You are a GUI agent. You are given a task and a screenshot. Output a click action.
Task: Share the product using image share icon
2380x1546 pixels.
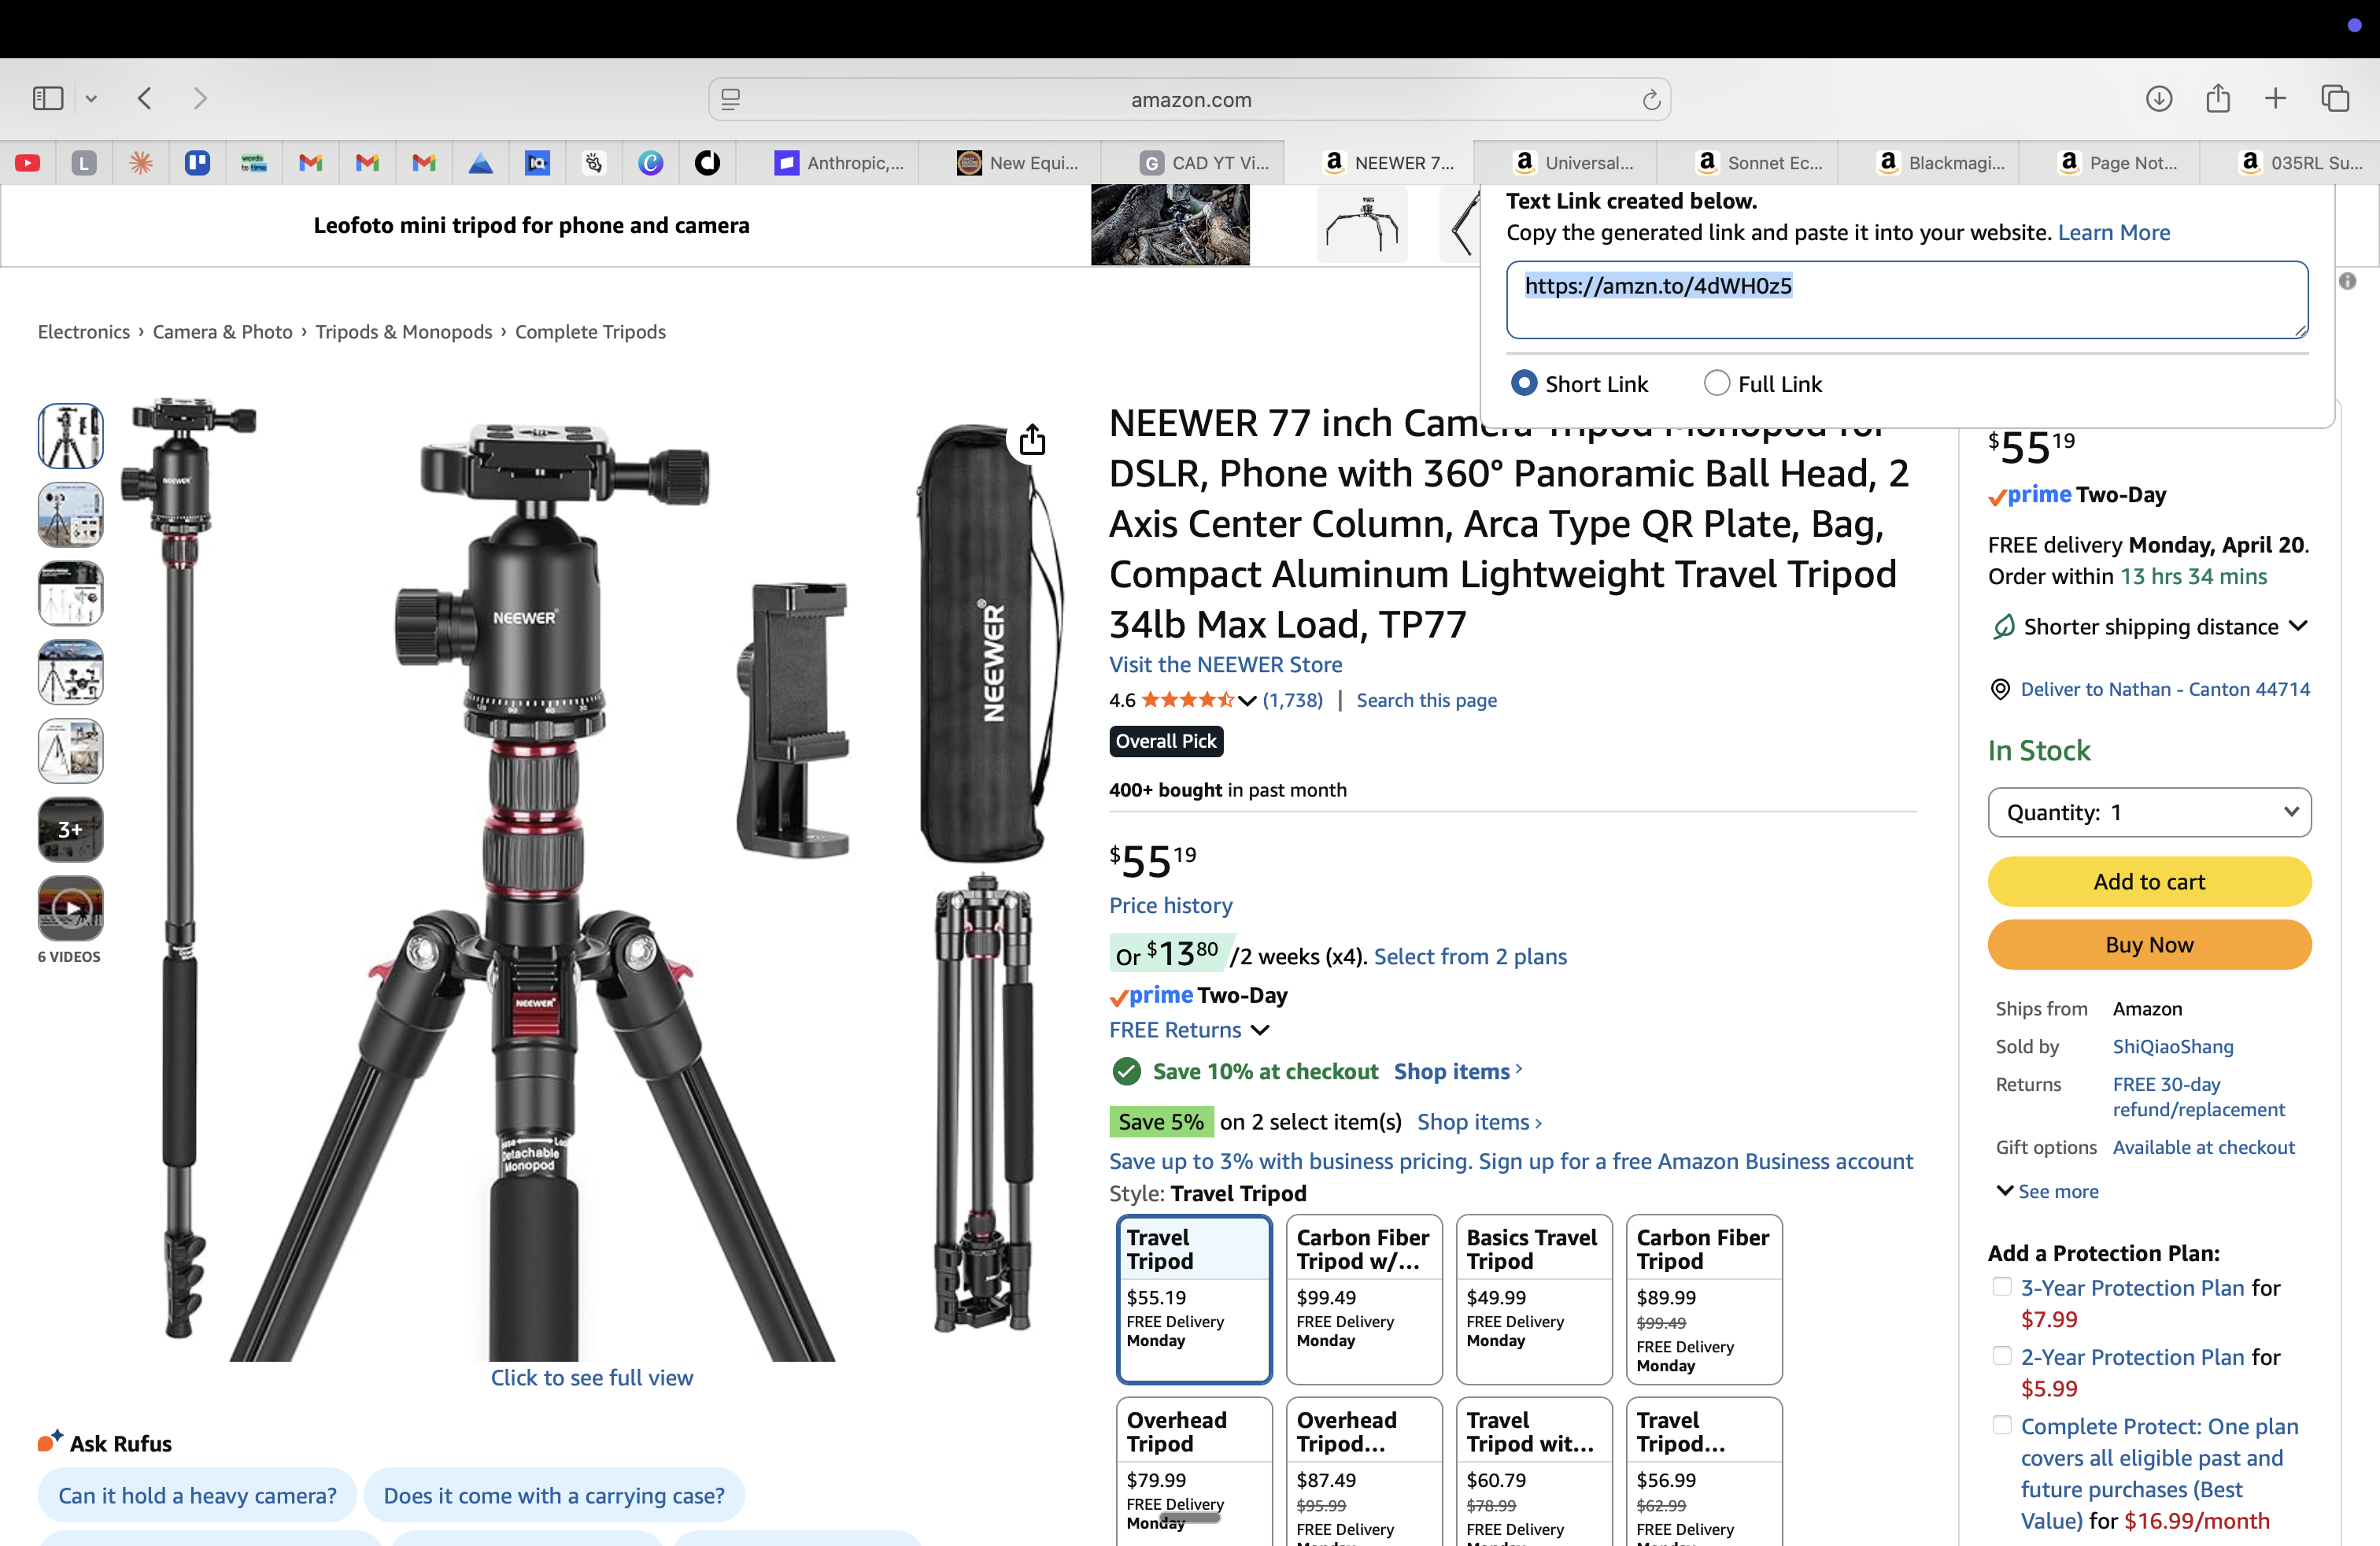pos(1032,439)
